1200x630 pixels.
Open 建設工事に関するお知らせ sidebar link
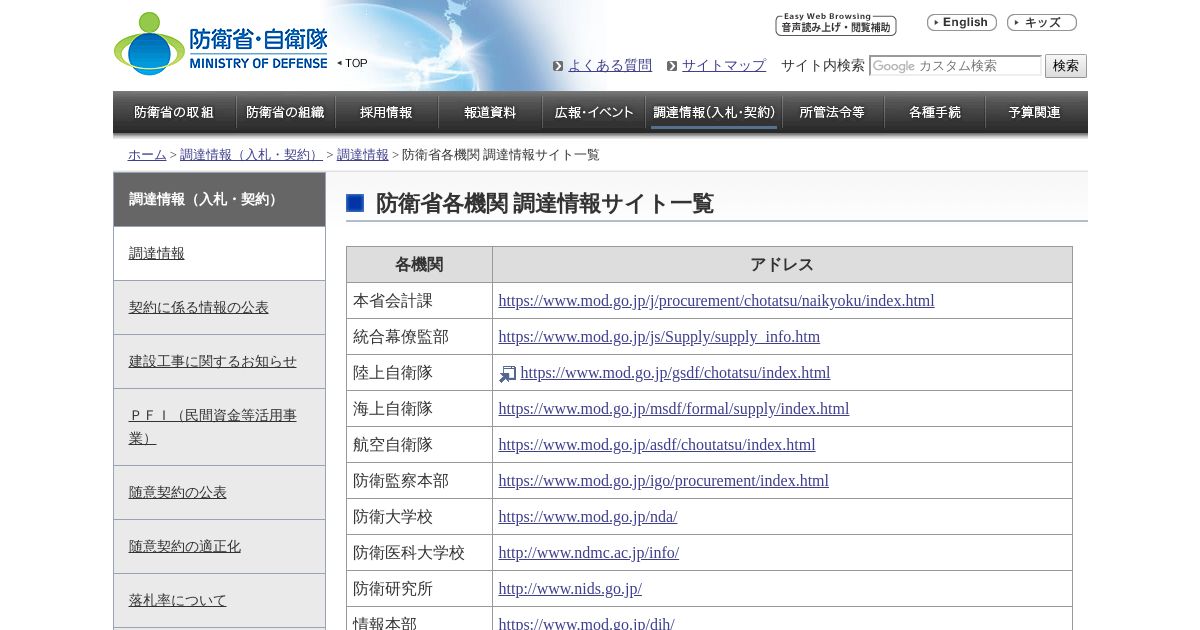(x=213, y=361)
